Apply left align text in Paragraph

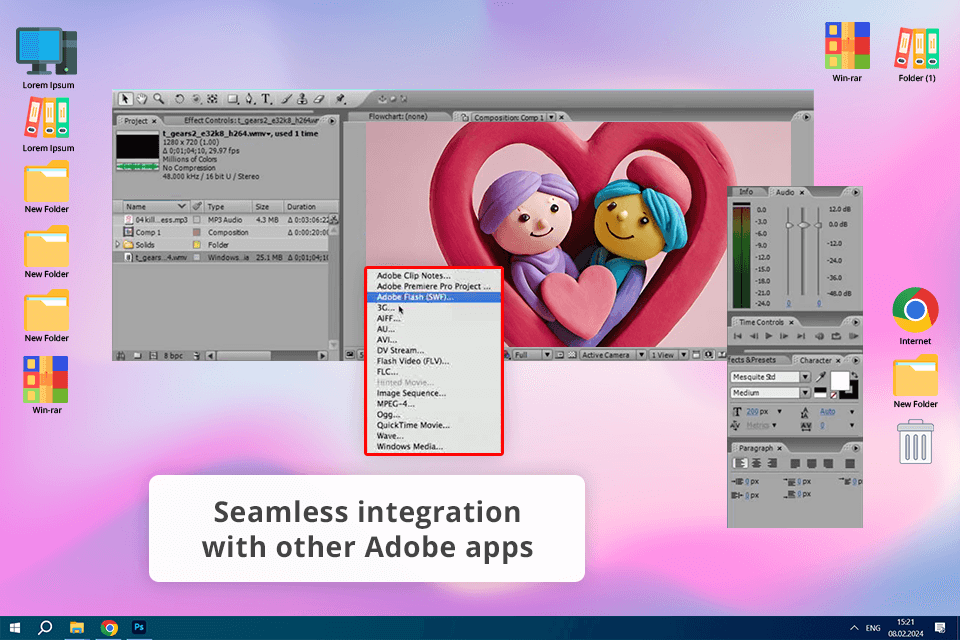[740, 464]
